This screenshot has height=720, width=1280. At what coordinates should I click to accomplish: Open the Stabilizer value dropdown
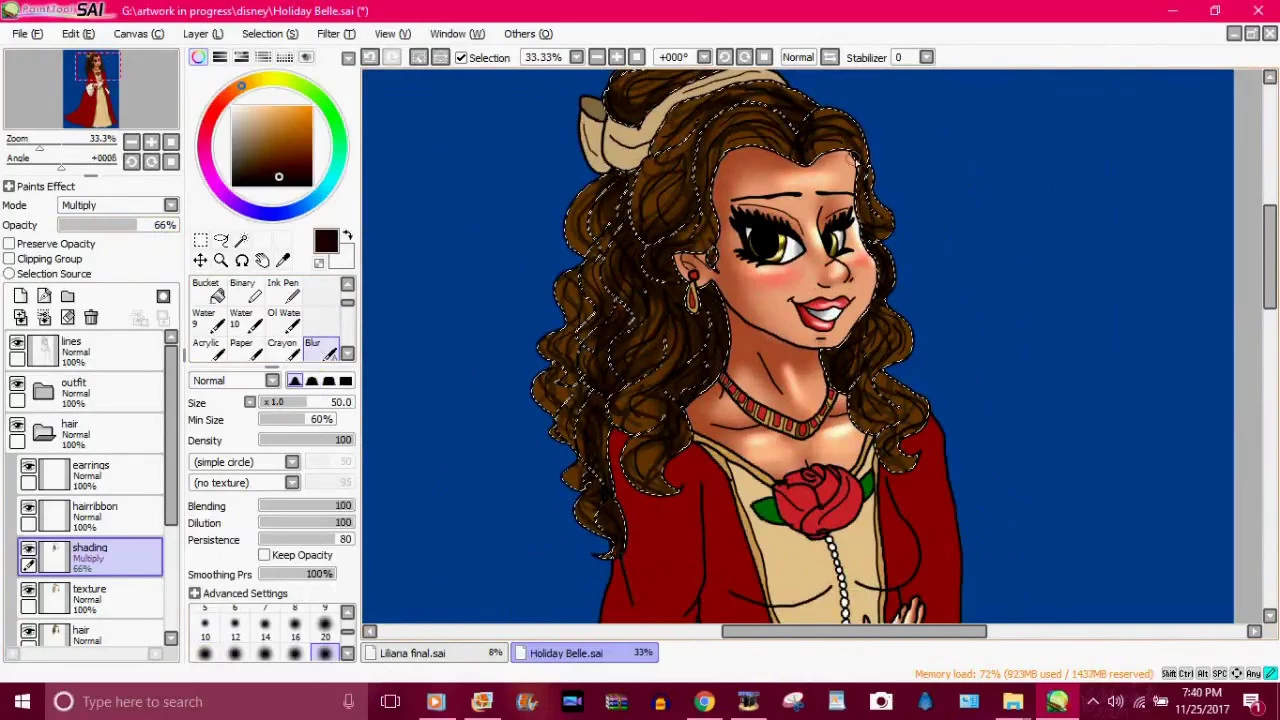[x=926, y=57]
